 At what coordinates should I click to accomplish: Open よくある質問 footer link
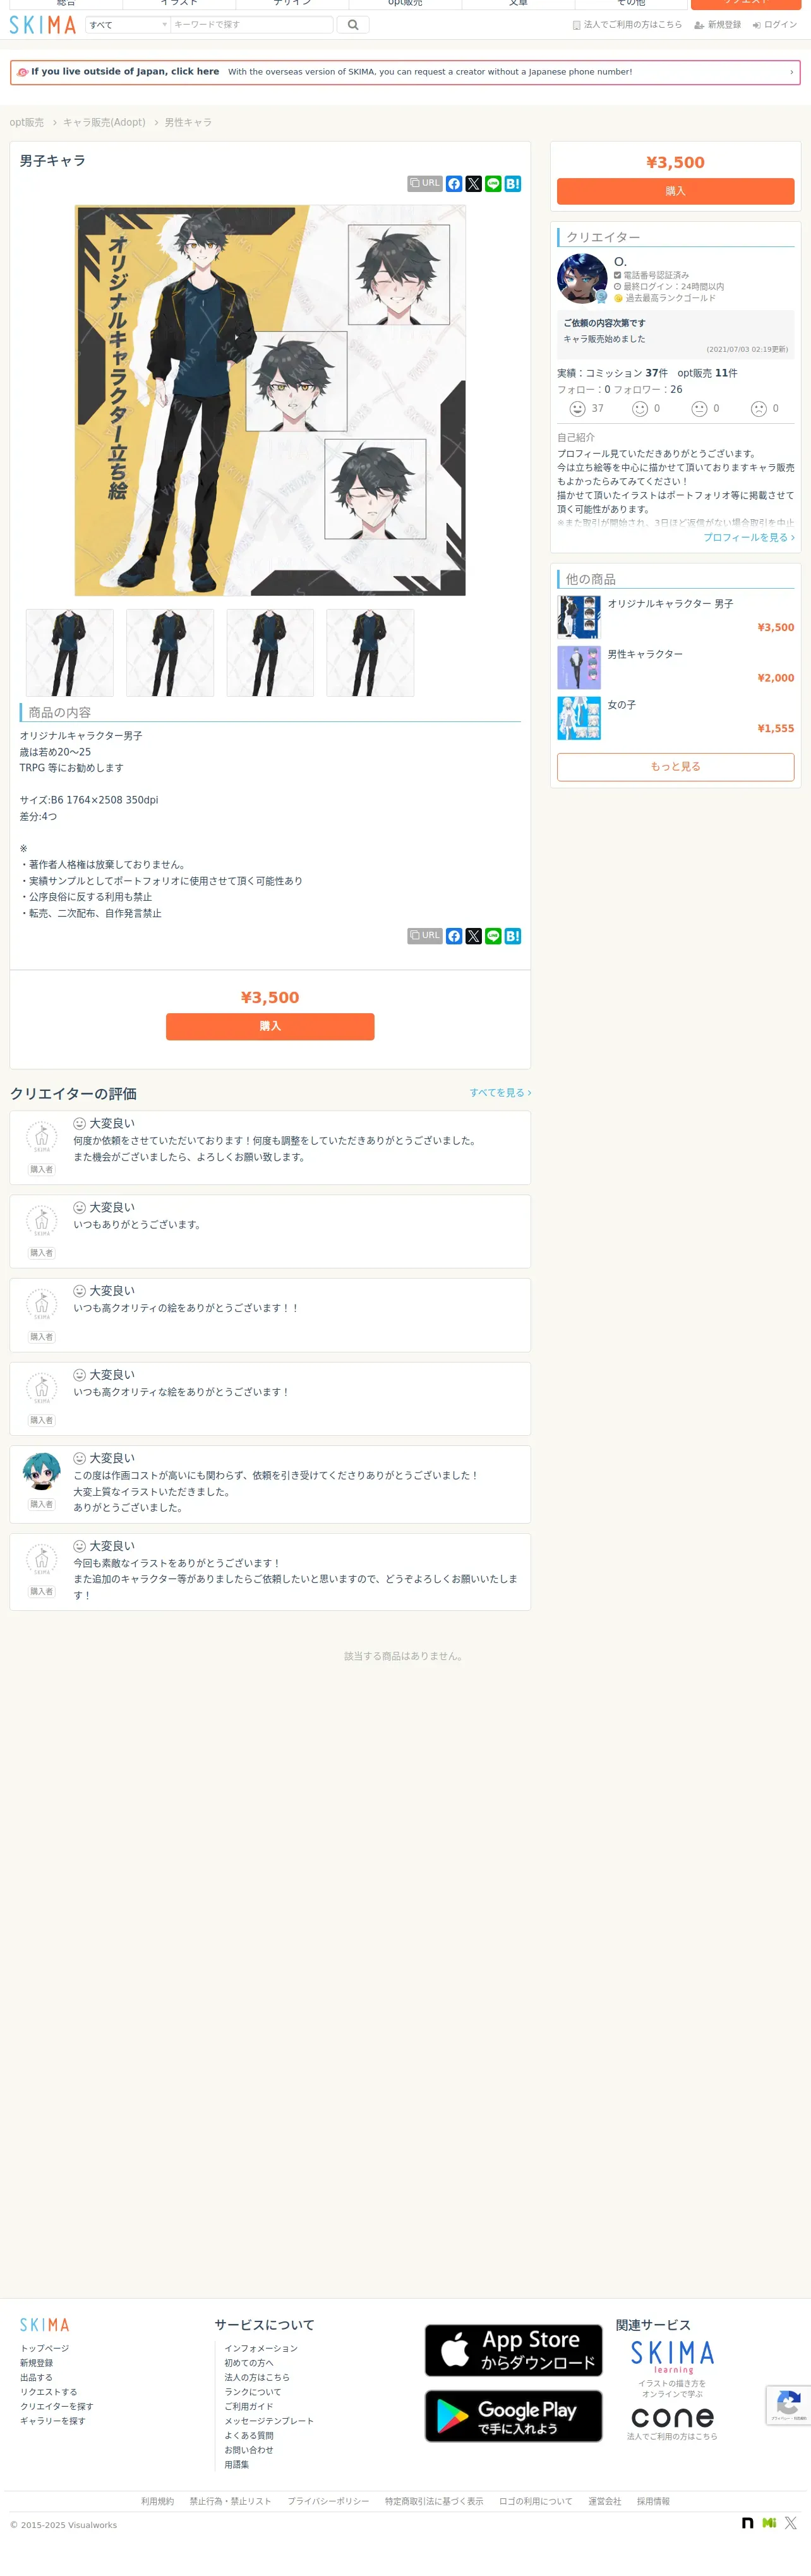point(249,2436)
